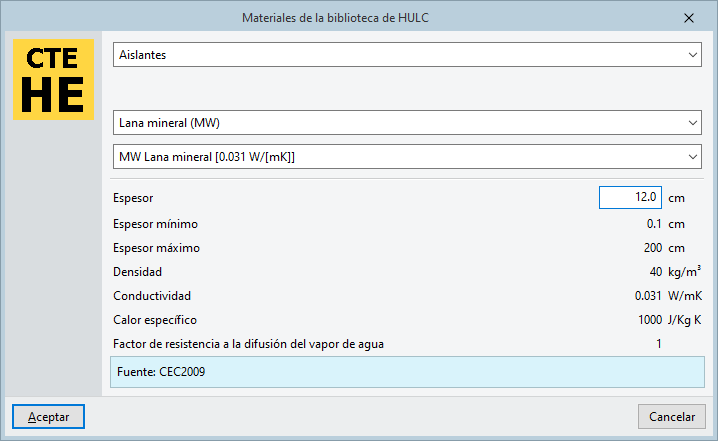Click the Conductividad label

point(152,296)
